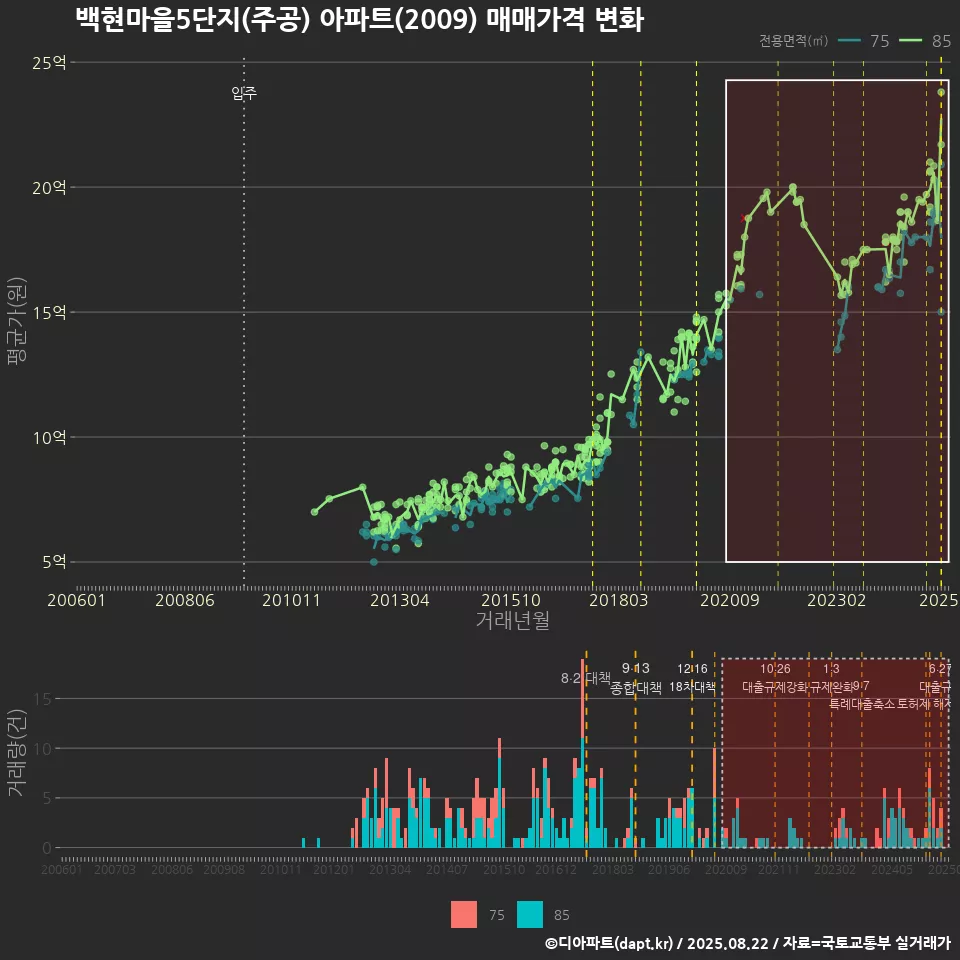Image resolution: width=960 pixels, height=960 pixels.
Task: Click the 15억 y-axis label
Action: [49, 312]
